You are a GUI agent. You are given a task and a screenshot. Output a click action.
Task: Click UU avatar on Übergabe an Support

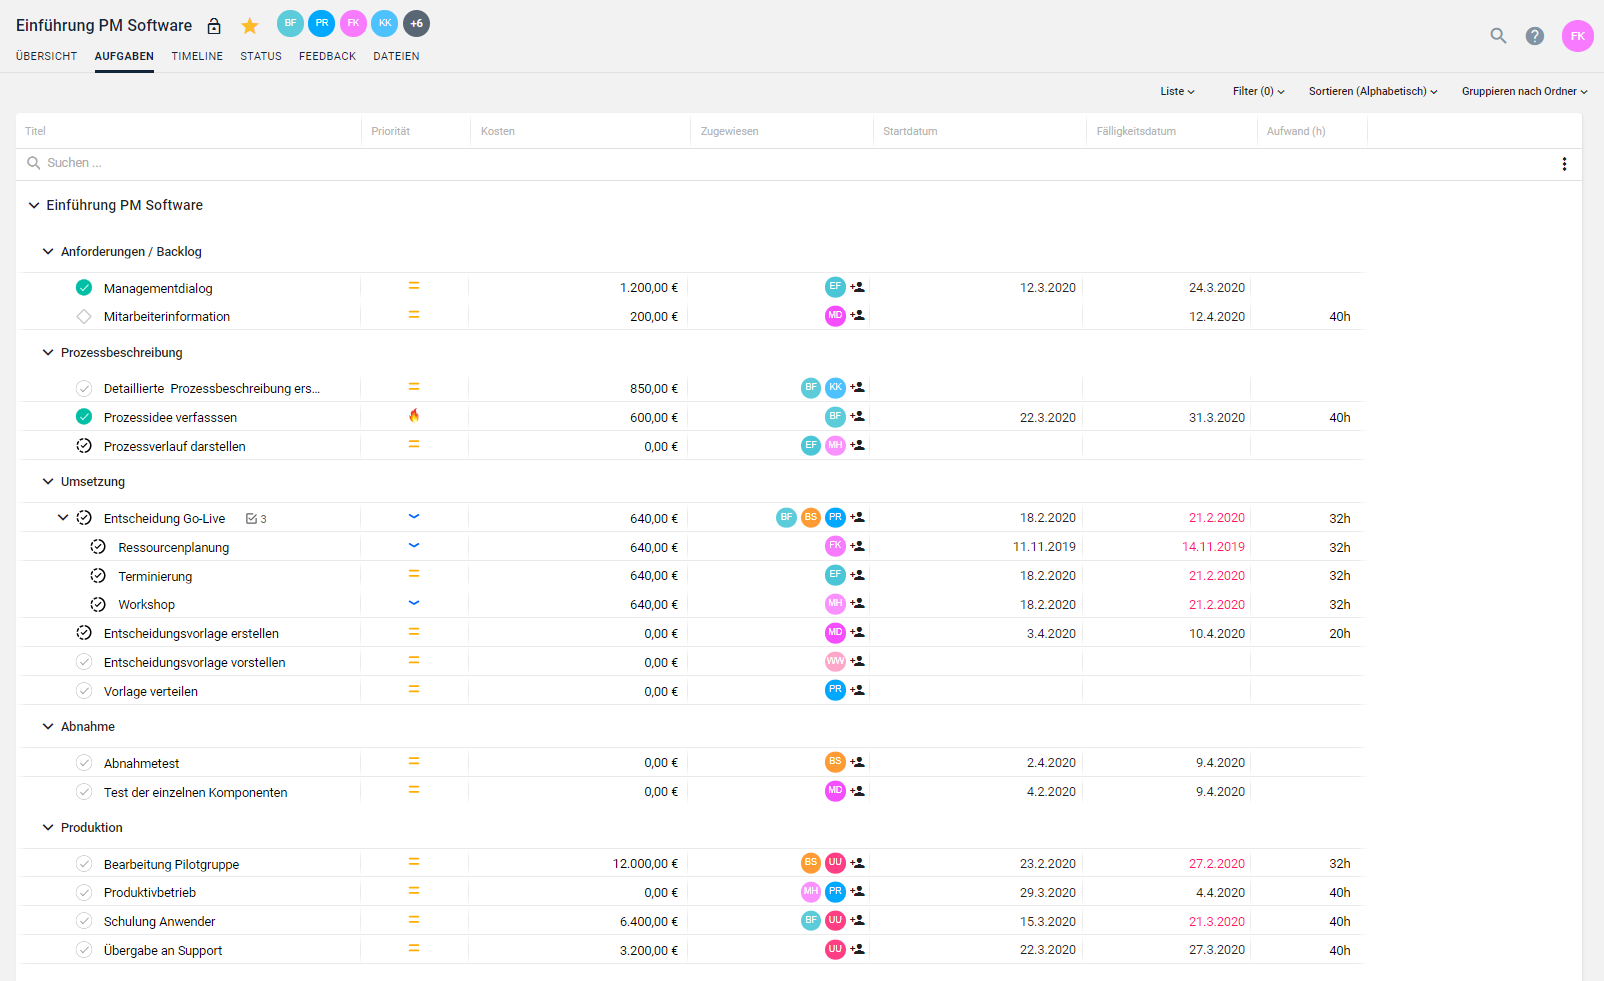click(835, 948)
